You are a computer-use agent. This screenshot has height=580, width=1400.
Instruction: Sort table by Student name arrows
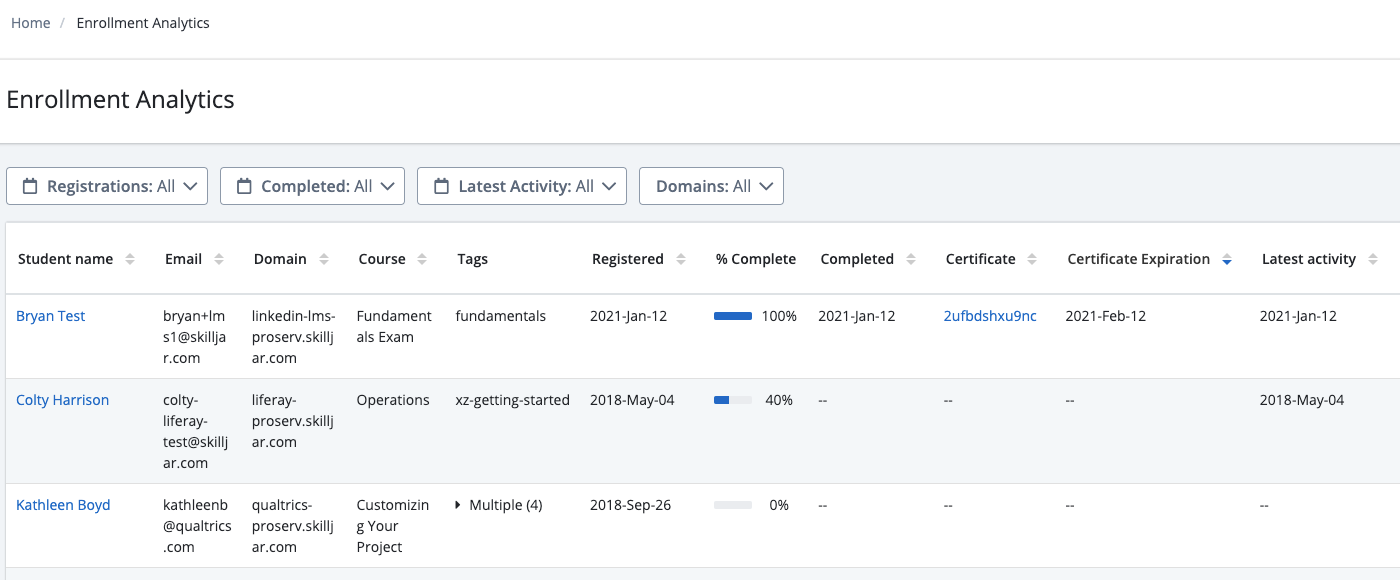[130, 259]
